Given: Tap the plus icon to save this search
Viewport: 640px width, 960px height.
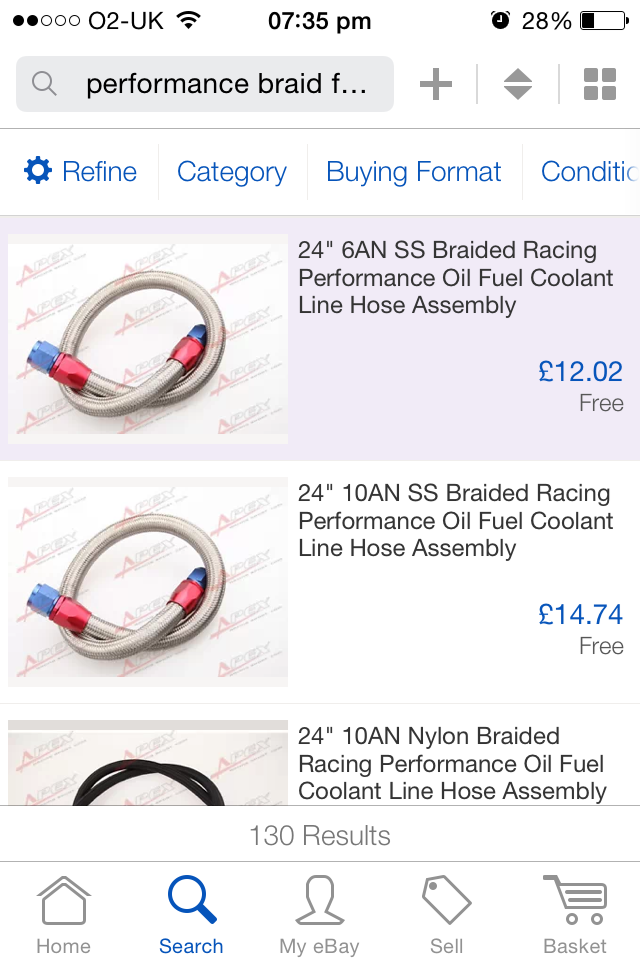Looking at the screenshot, I should pyautogui.click(x=435, y=83).
